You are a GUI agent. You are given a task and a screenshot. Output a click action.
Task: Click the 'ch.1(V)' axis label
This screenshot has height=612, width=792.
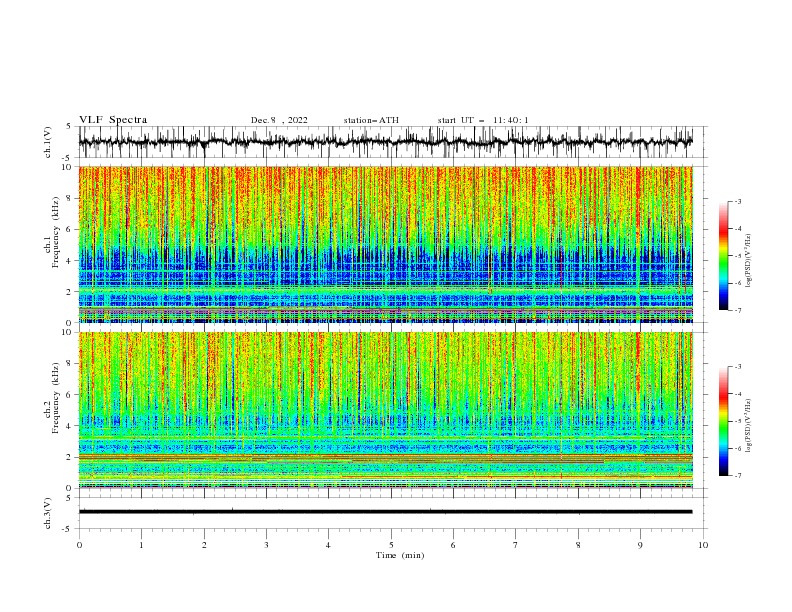48,142
